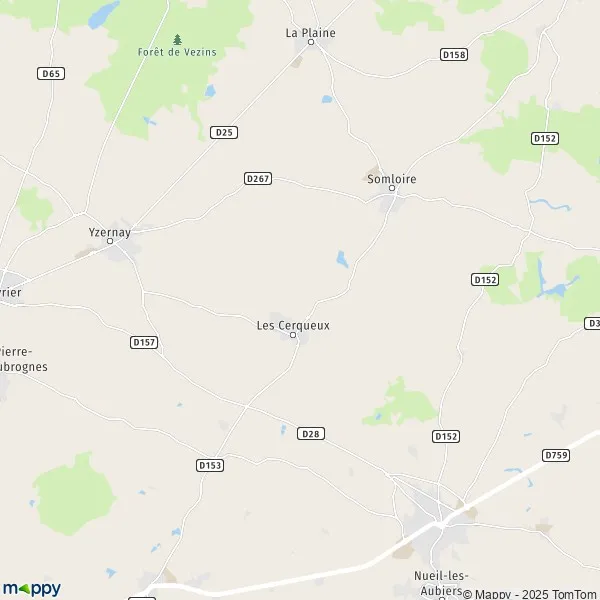Select the Somloire town marker

392,188
